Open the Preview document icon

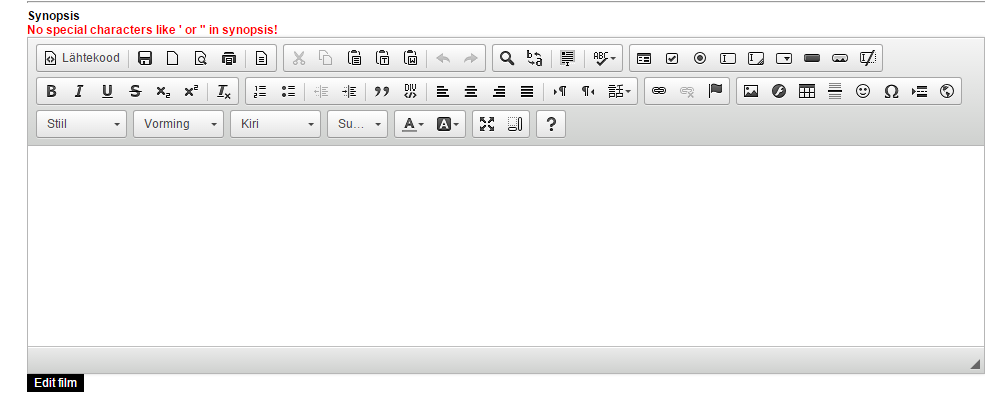point(201,58)
